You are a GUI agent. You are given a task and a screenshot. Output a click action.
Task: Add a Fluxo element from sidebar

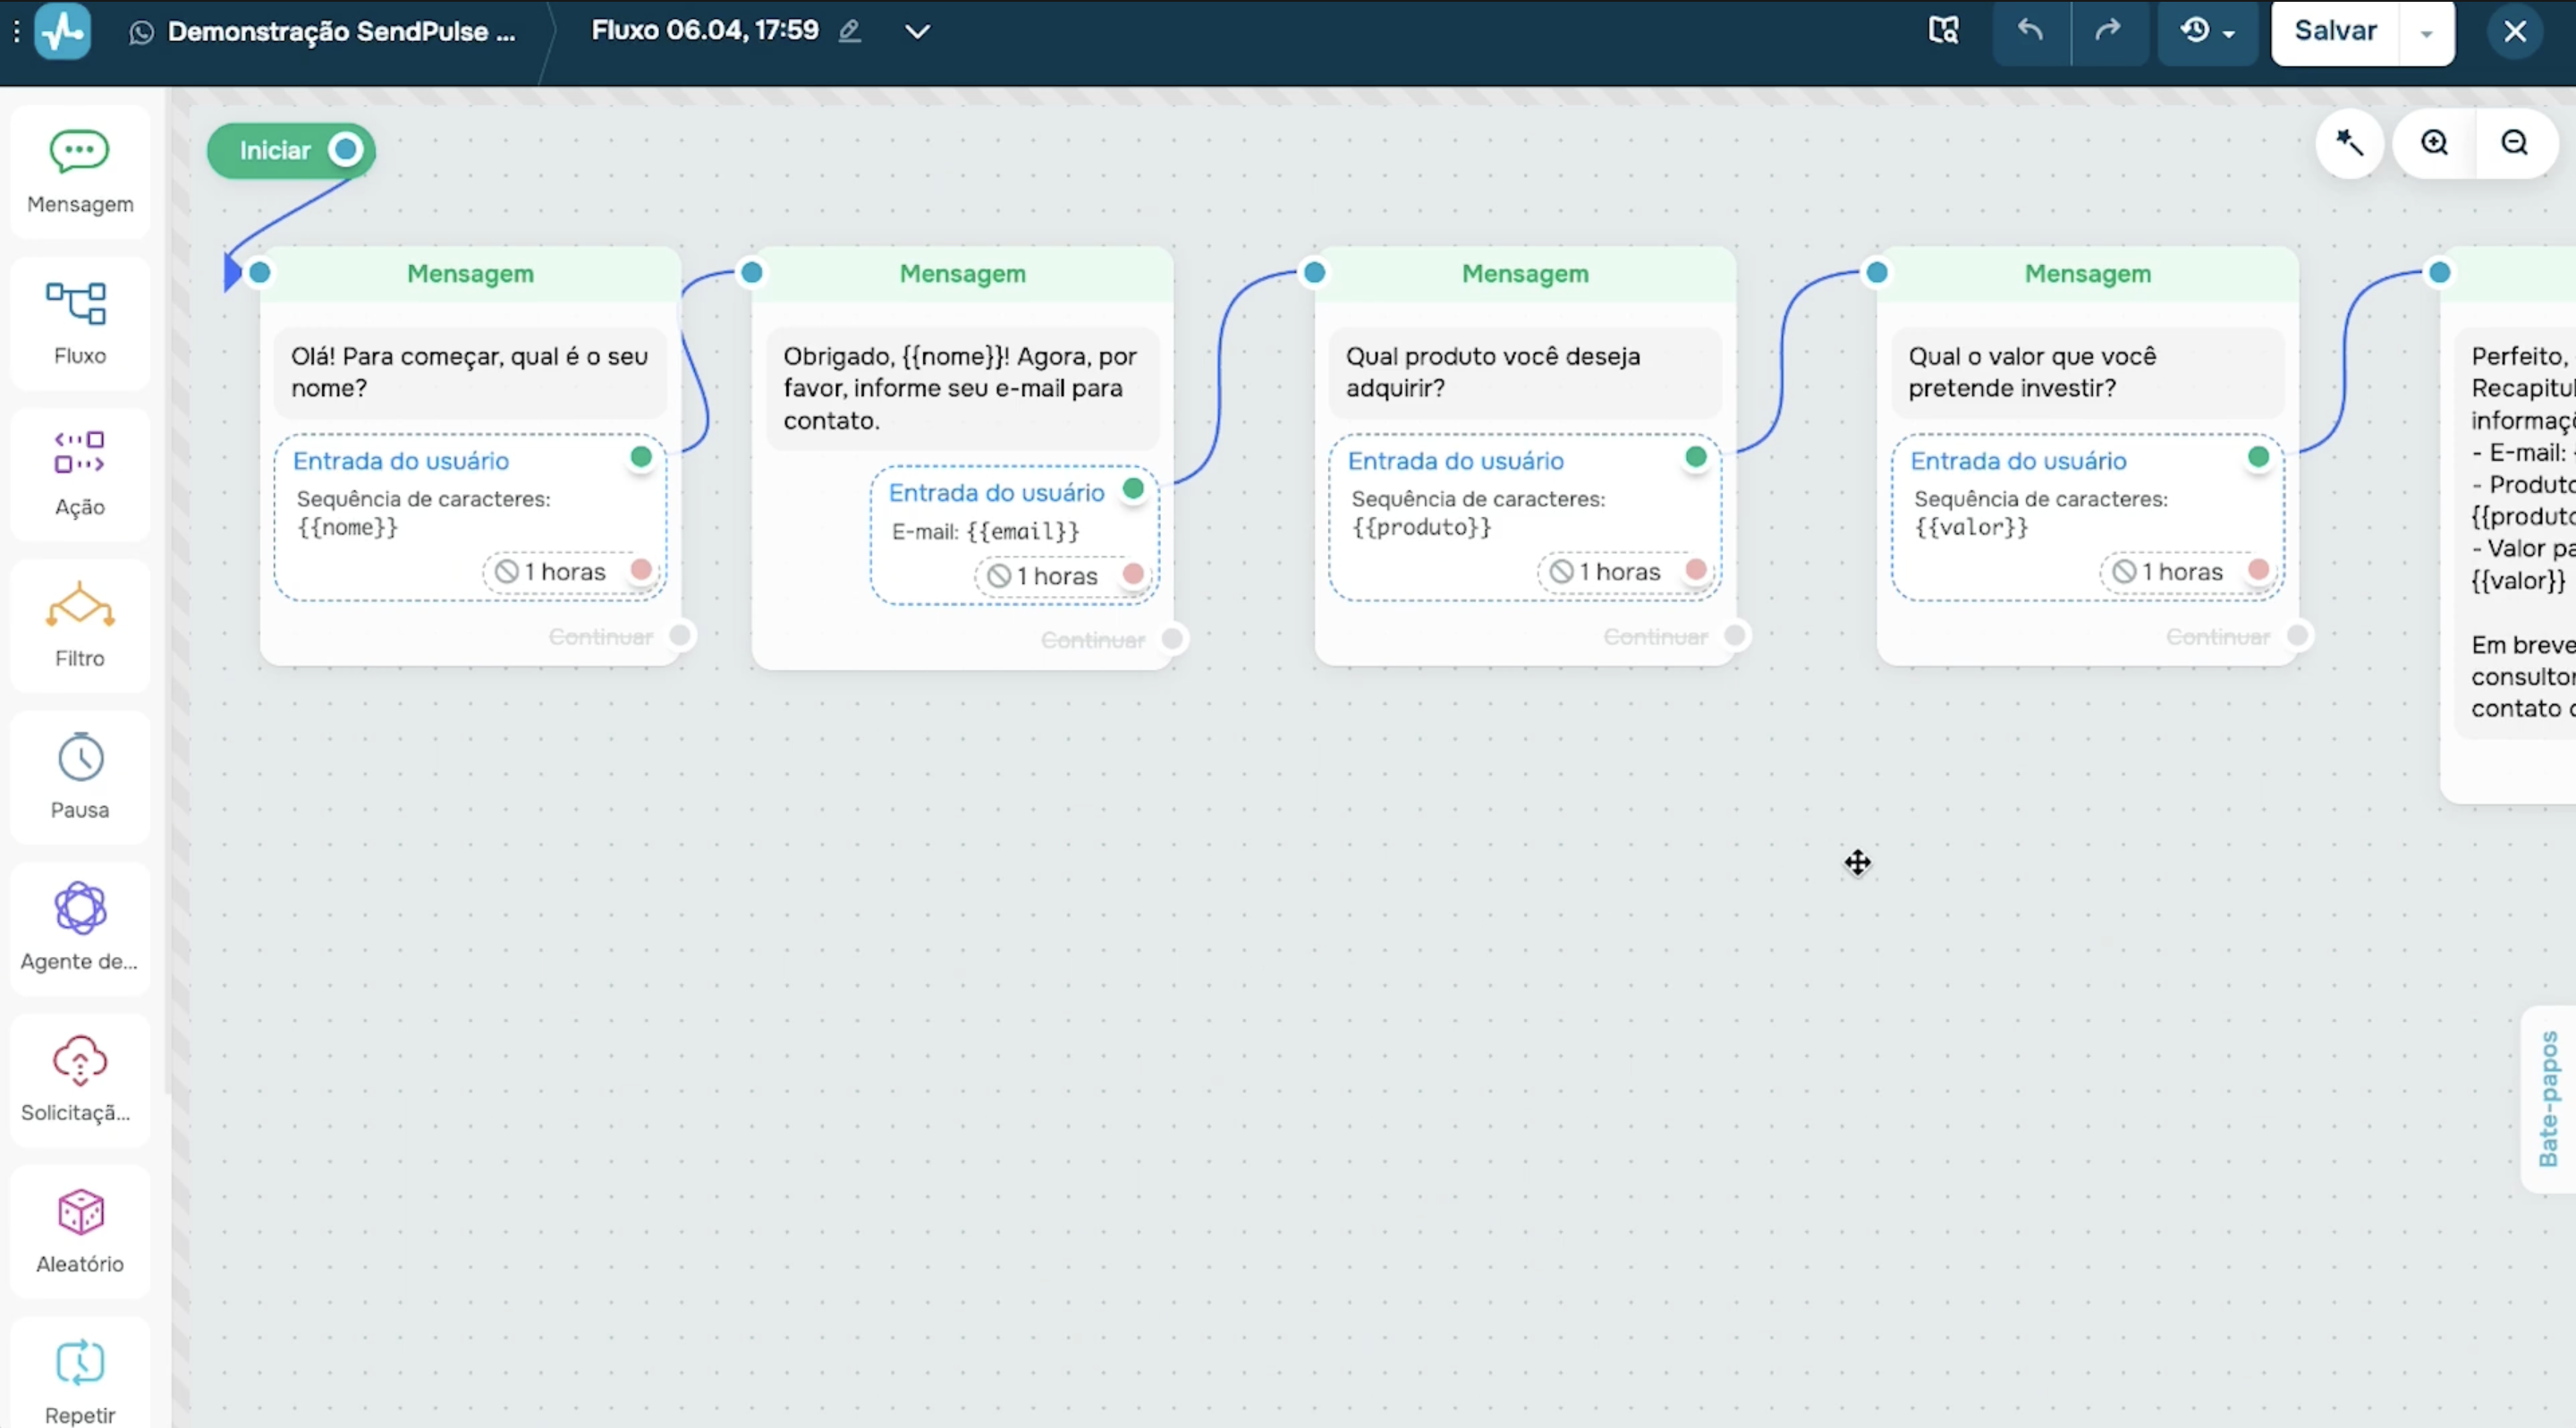point(80,323)
